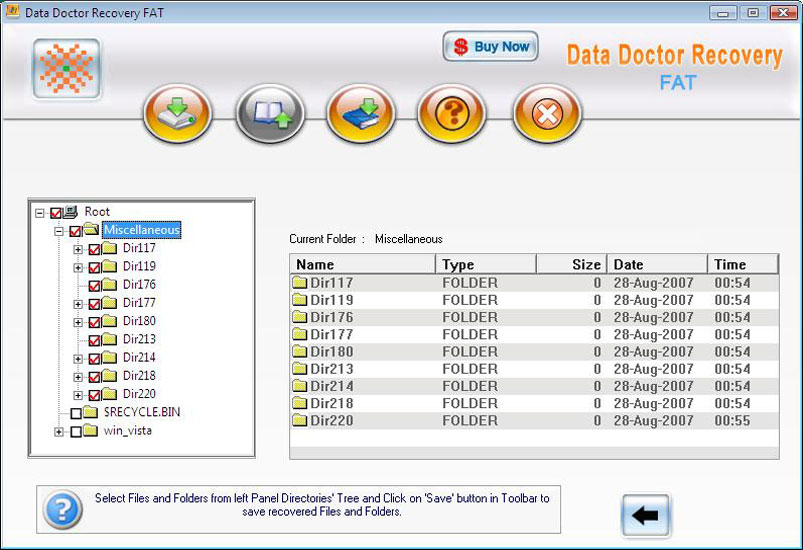The height and width of the screenshot is (550, 803).
Task: Click Dir180 folder icon in file list
Action: pyautogui.click(x=300, y=352)
